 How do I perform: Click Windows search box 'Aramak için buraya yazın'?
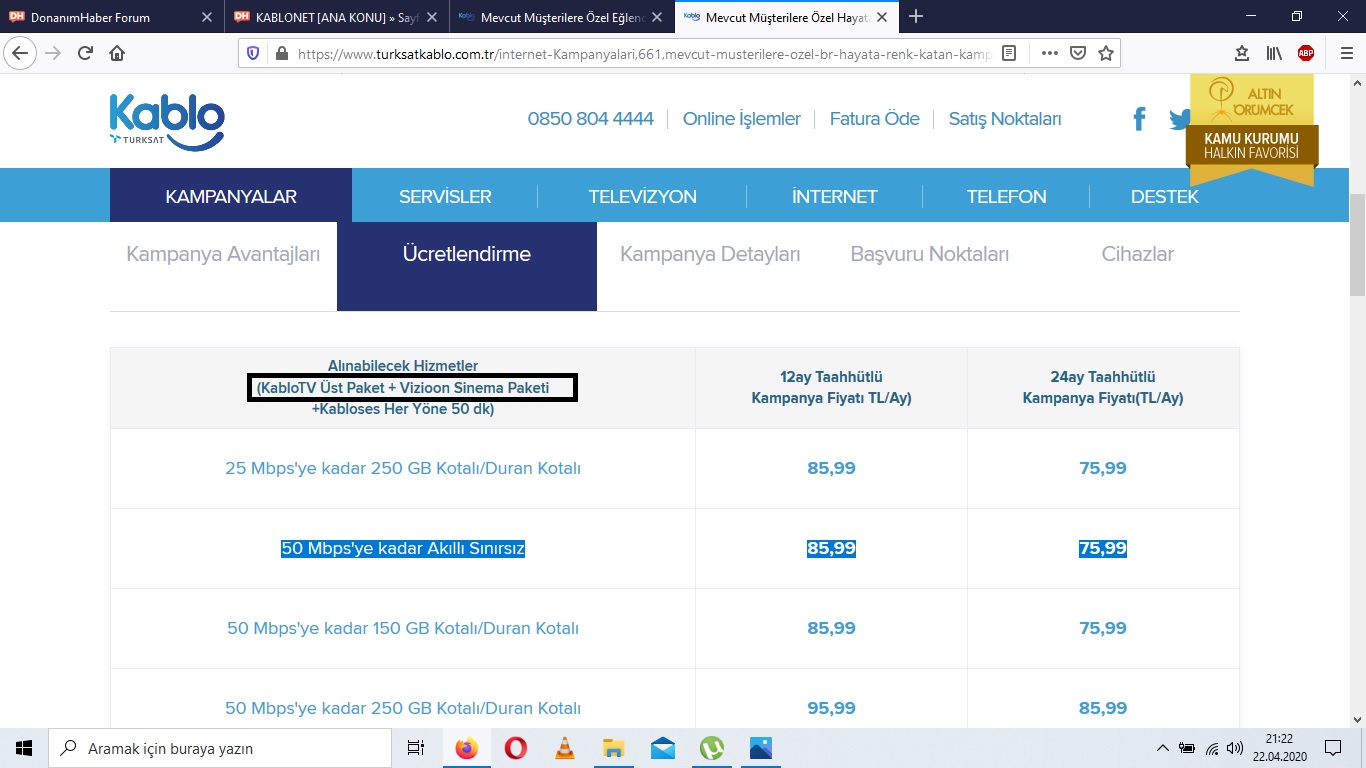point(220,748)
